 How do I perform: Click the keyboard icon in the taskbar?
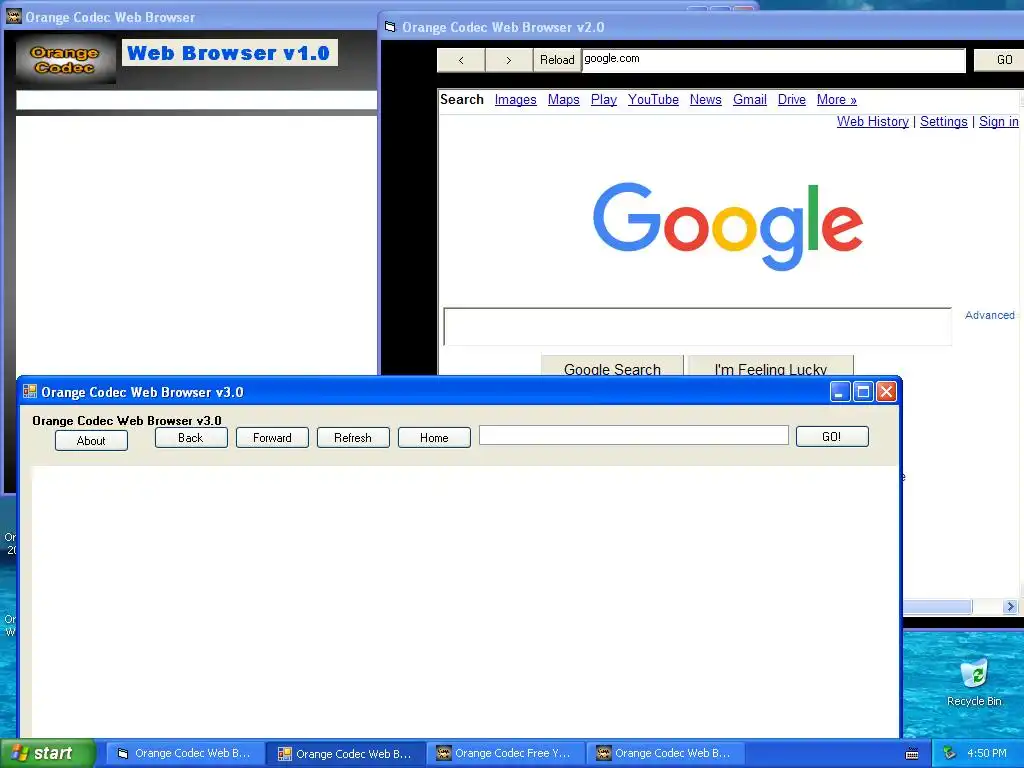click(912, 754)
